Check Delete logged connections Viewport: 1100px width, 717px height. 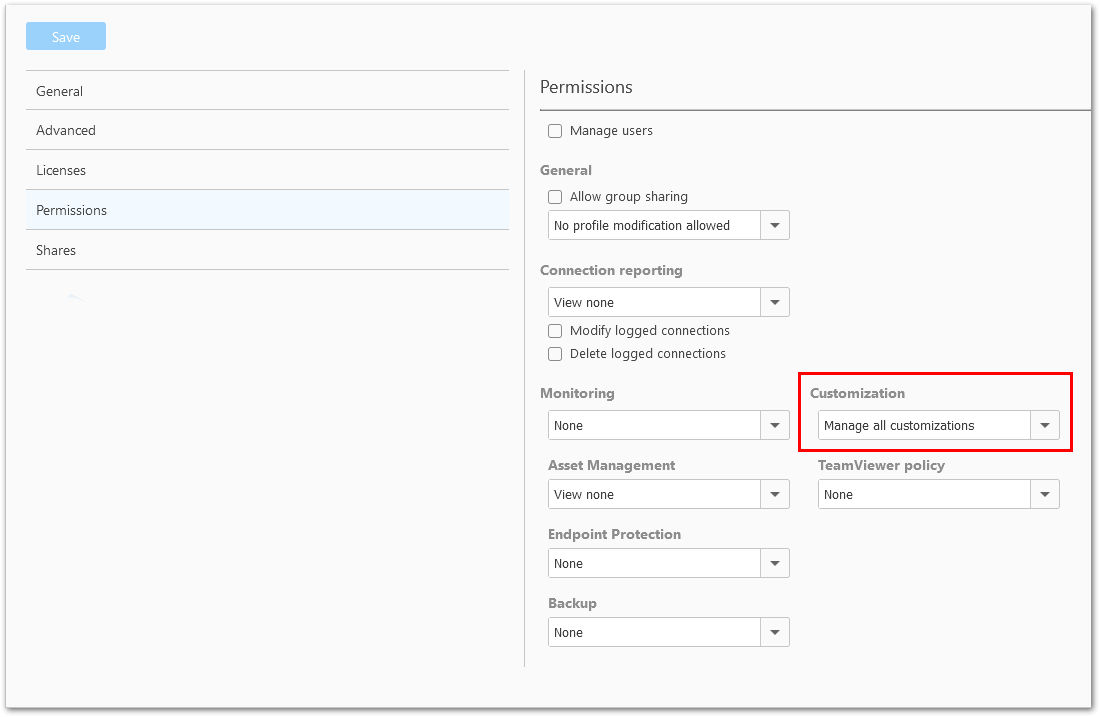pyautogui.click(x=555, y=354)
